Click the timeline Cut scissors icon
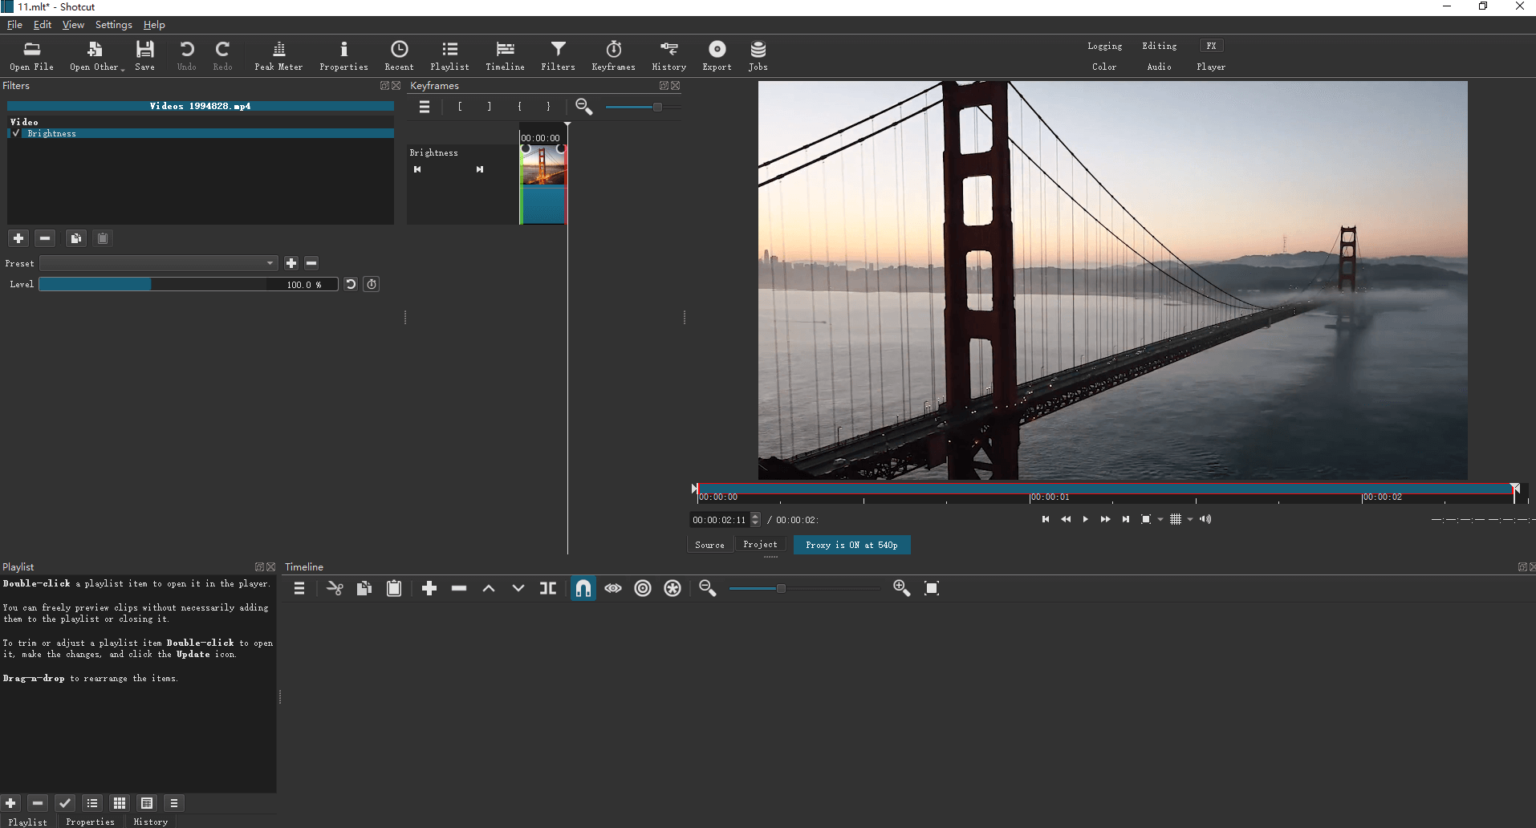 335,588
